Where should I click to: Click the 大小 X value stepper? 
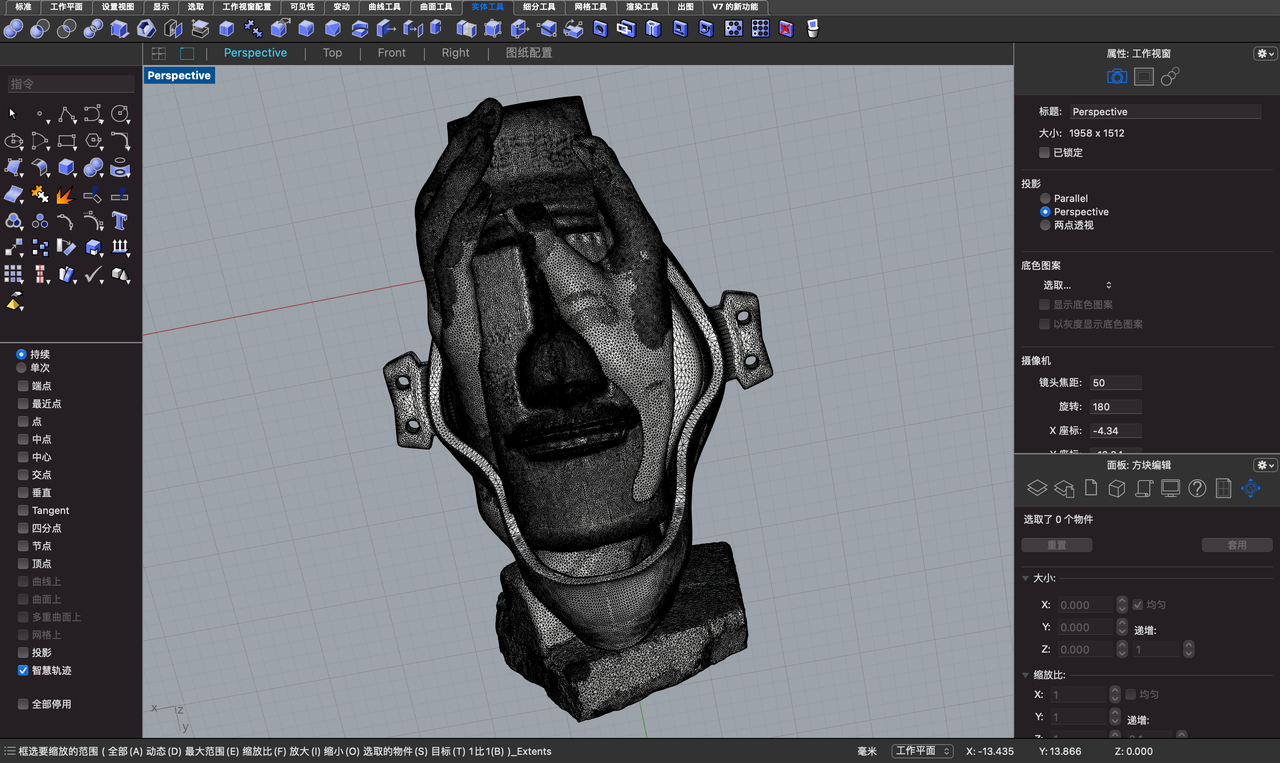(x=1121, y=605)
